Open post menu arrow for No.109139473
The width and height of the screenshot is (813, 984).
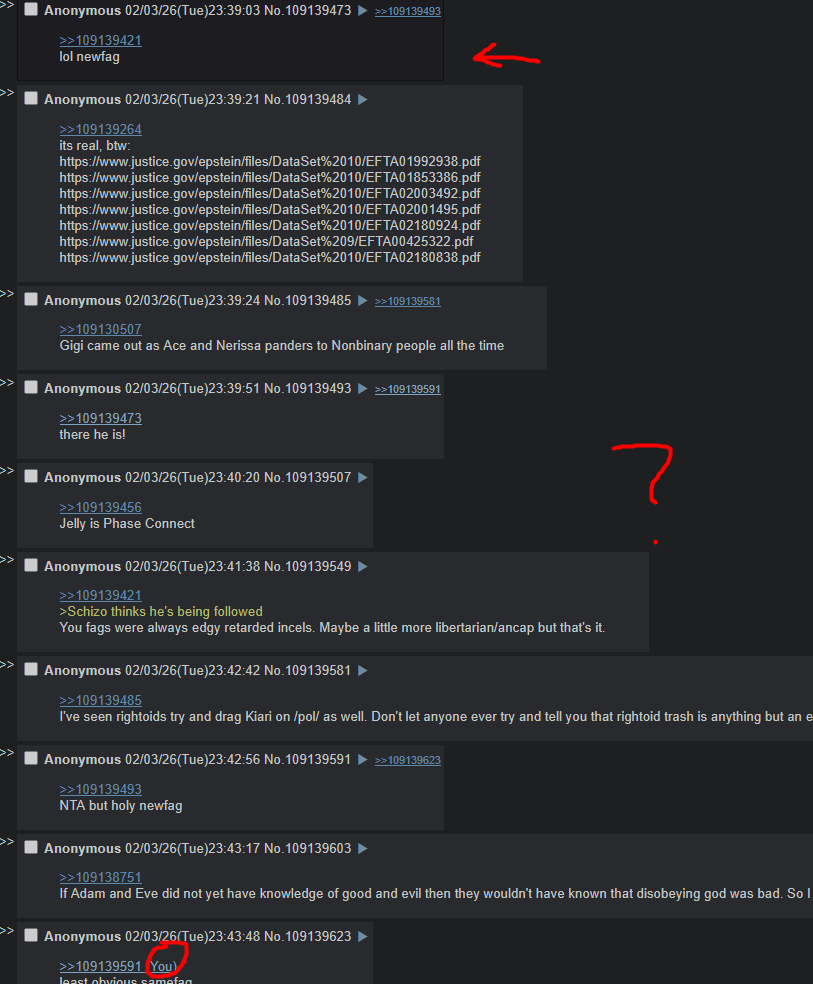363,11
